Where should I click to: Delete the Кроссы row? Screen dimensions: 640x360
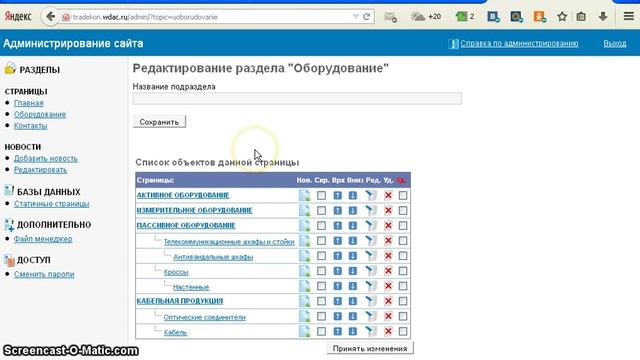click(388, 271)
